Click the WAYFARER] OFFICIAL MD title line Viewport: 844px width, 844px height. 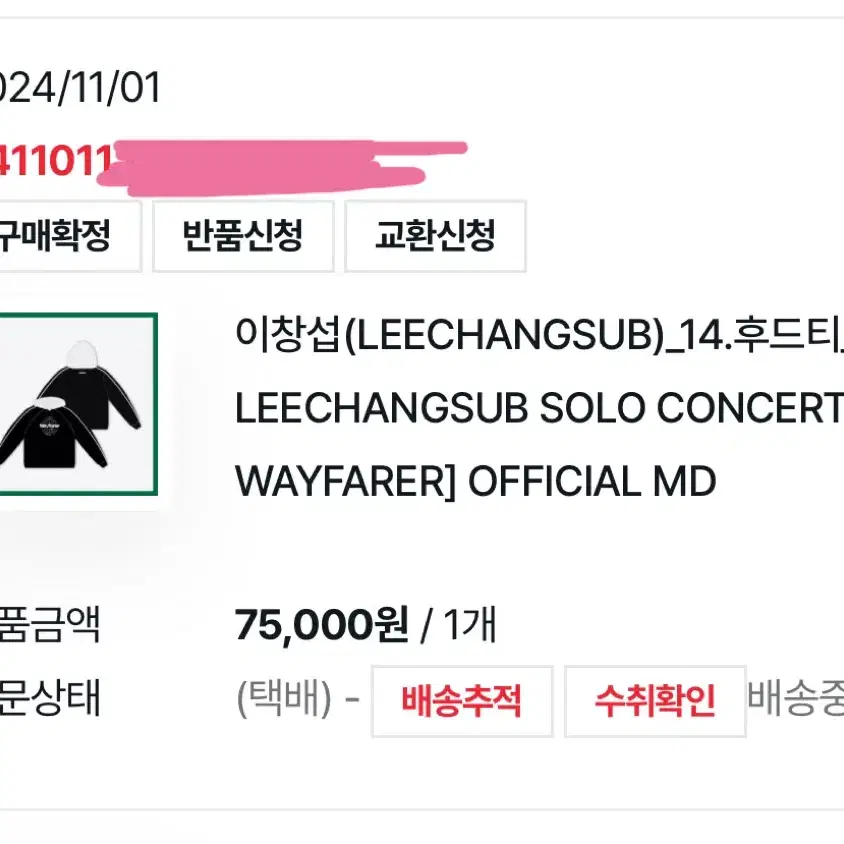[x=476, y=481]
